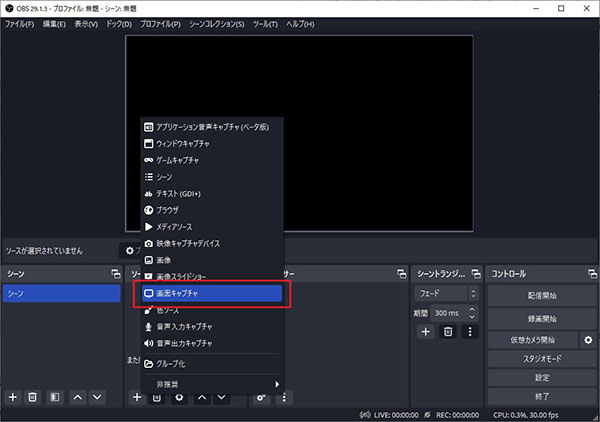Adjust the 300 ms duration stepper
600x422 pixels.
pyautogui.click(x=471, y=313)
